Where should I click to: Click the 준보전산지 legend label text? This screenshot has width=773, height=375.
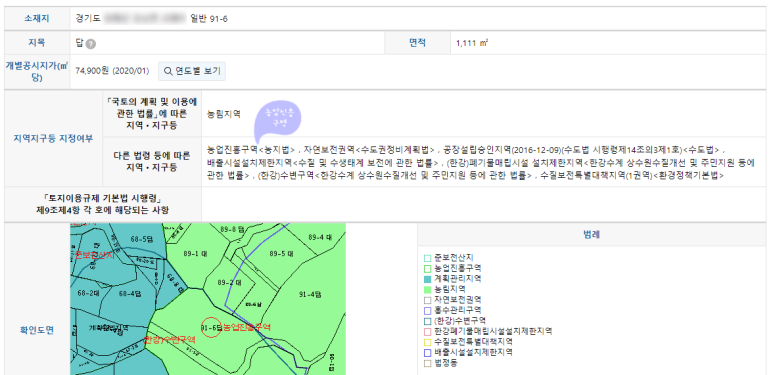454,258
